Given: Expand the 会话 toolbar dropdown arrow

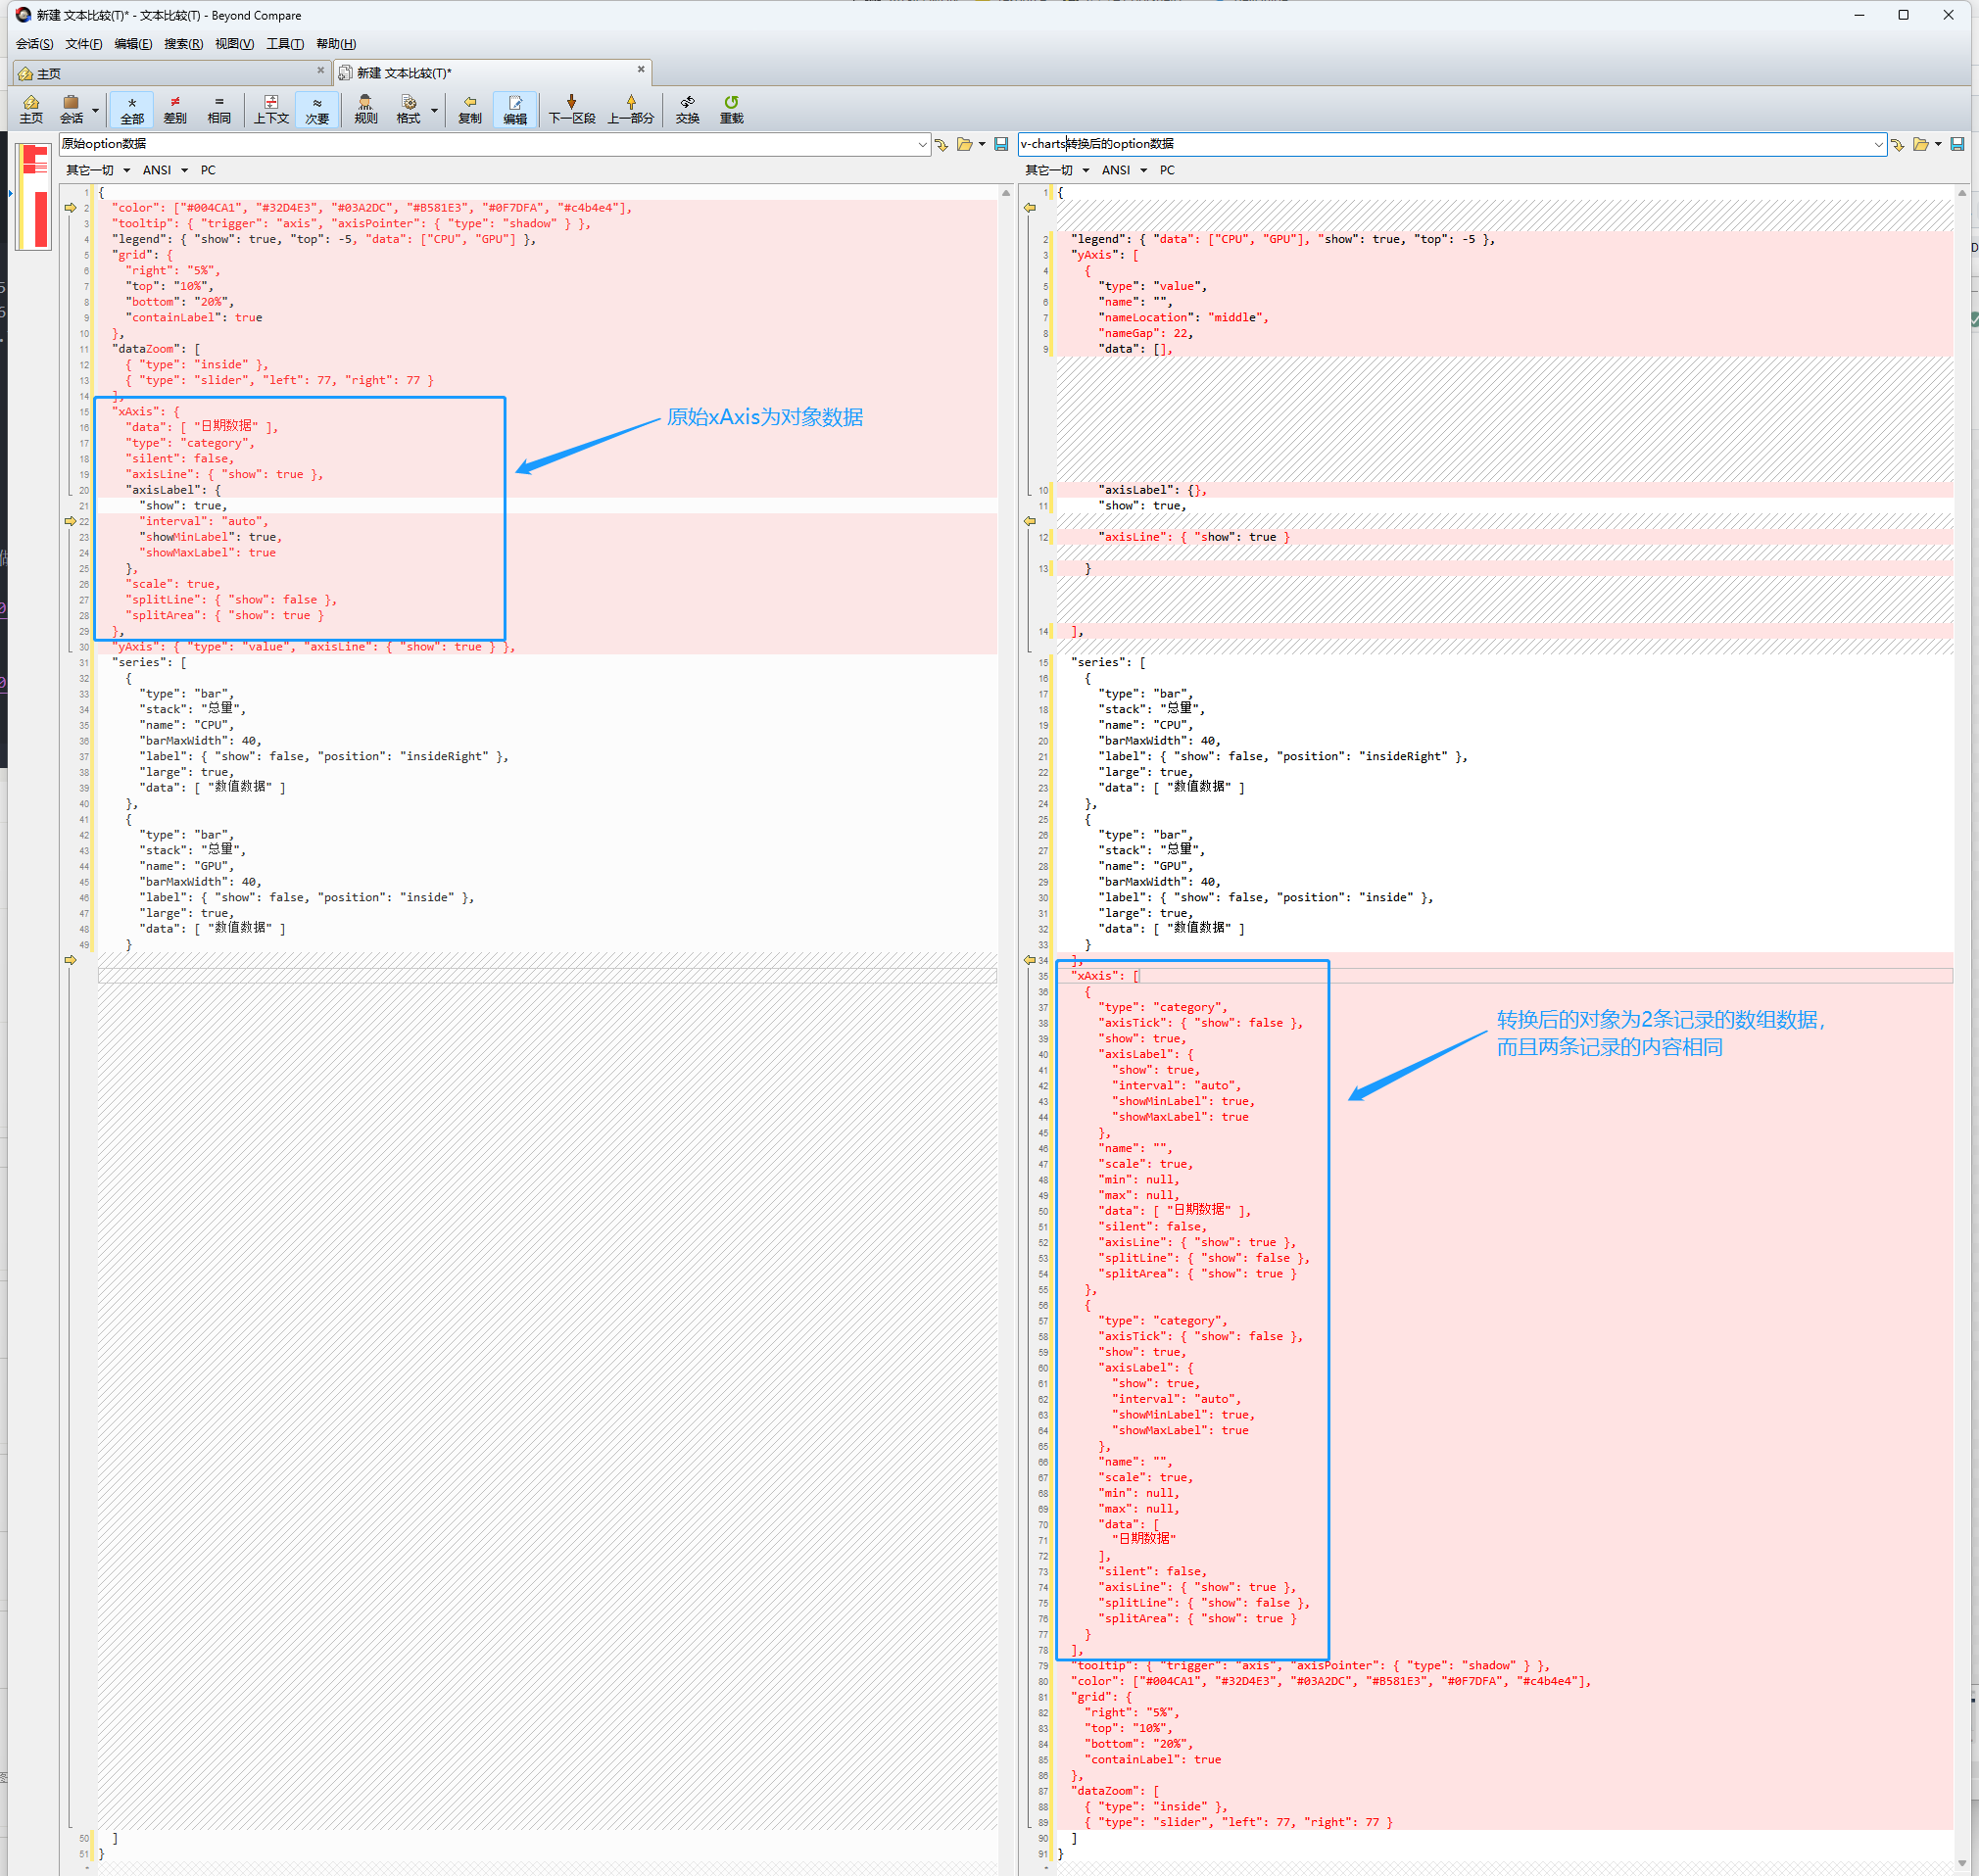Looking at the screenshot, I should tap(95, 110).
